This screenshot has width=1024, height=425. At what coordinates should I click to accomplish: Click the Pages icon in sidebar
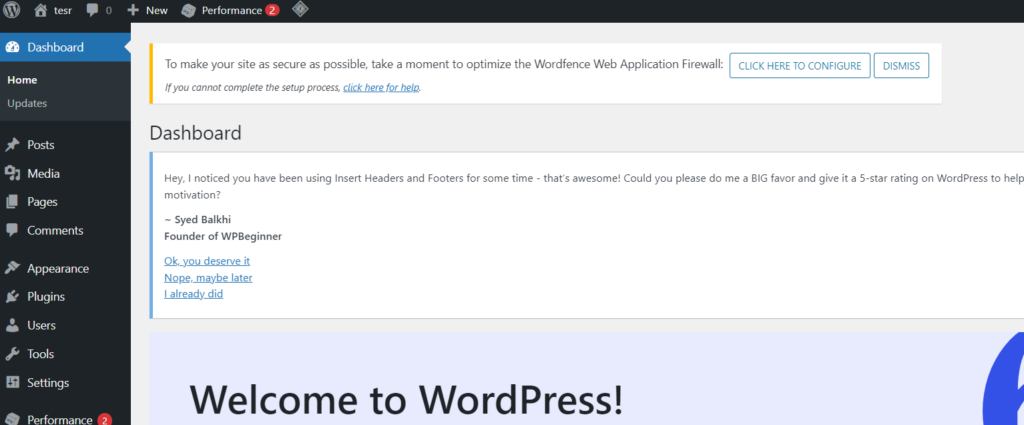12,202
